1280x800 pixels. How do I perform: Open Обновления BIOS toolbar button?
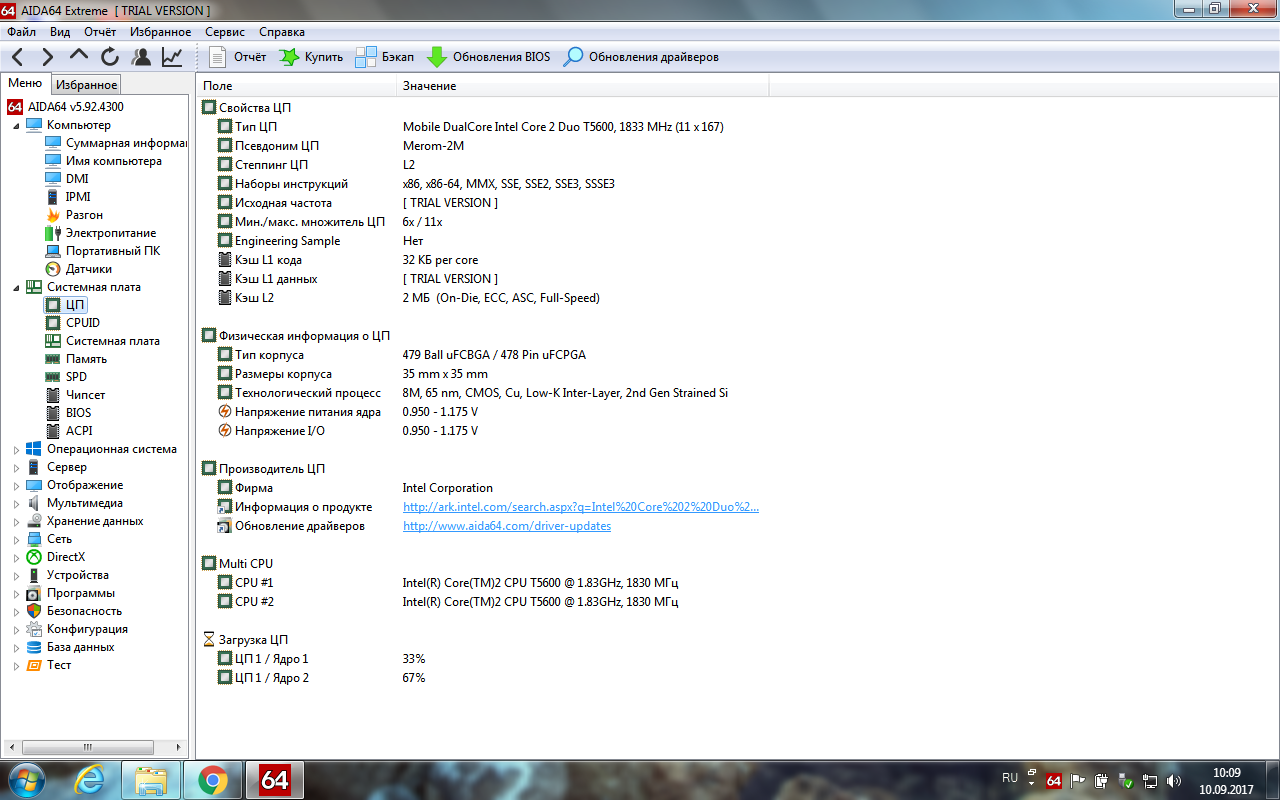[x=488, y=57]
